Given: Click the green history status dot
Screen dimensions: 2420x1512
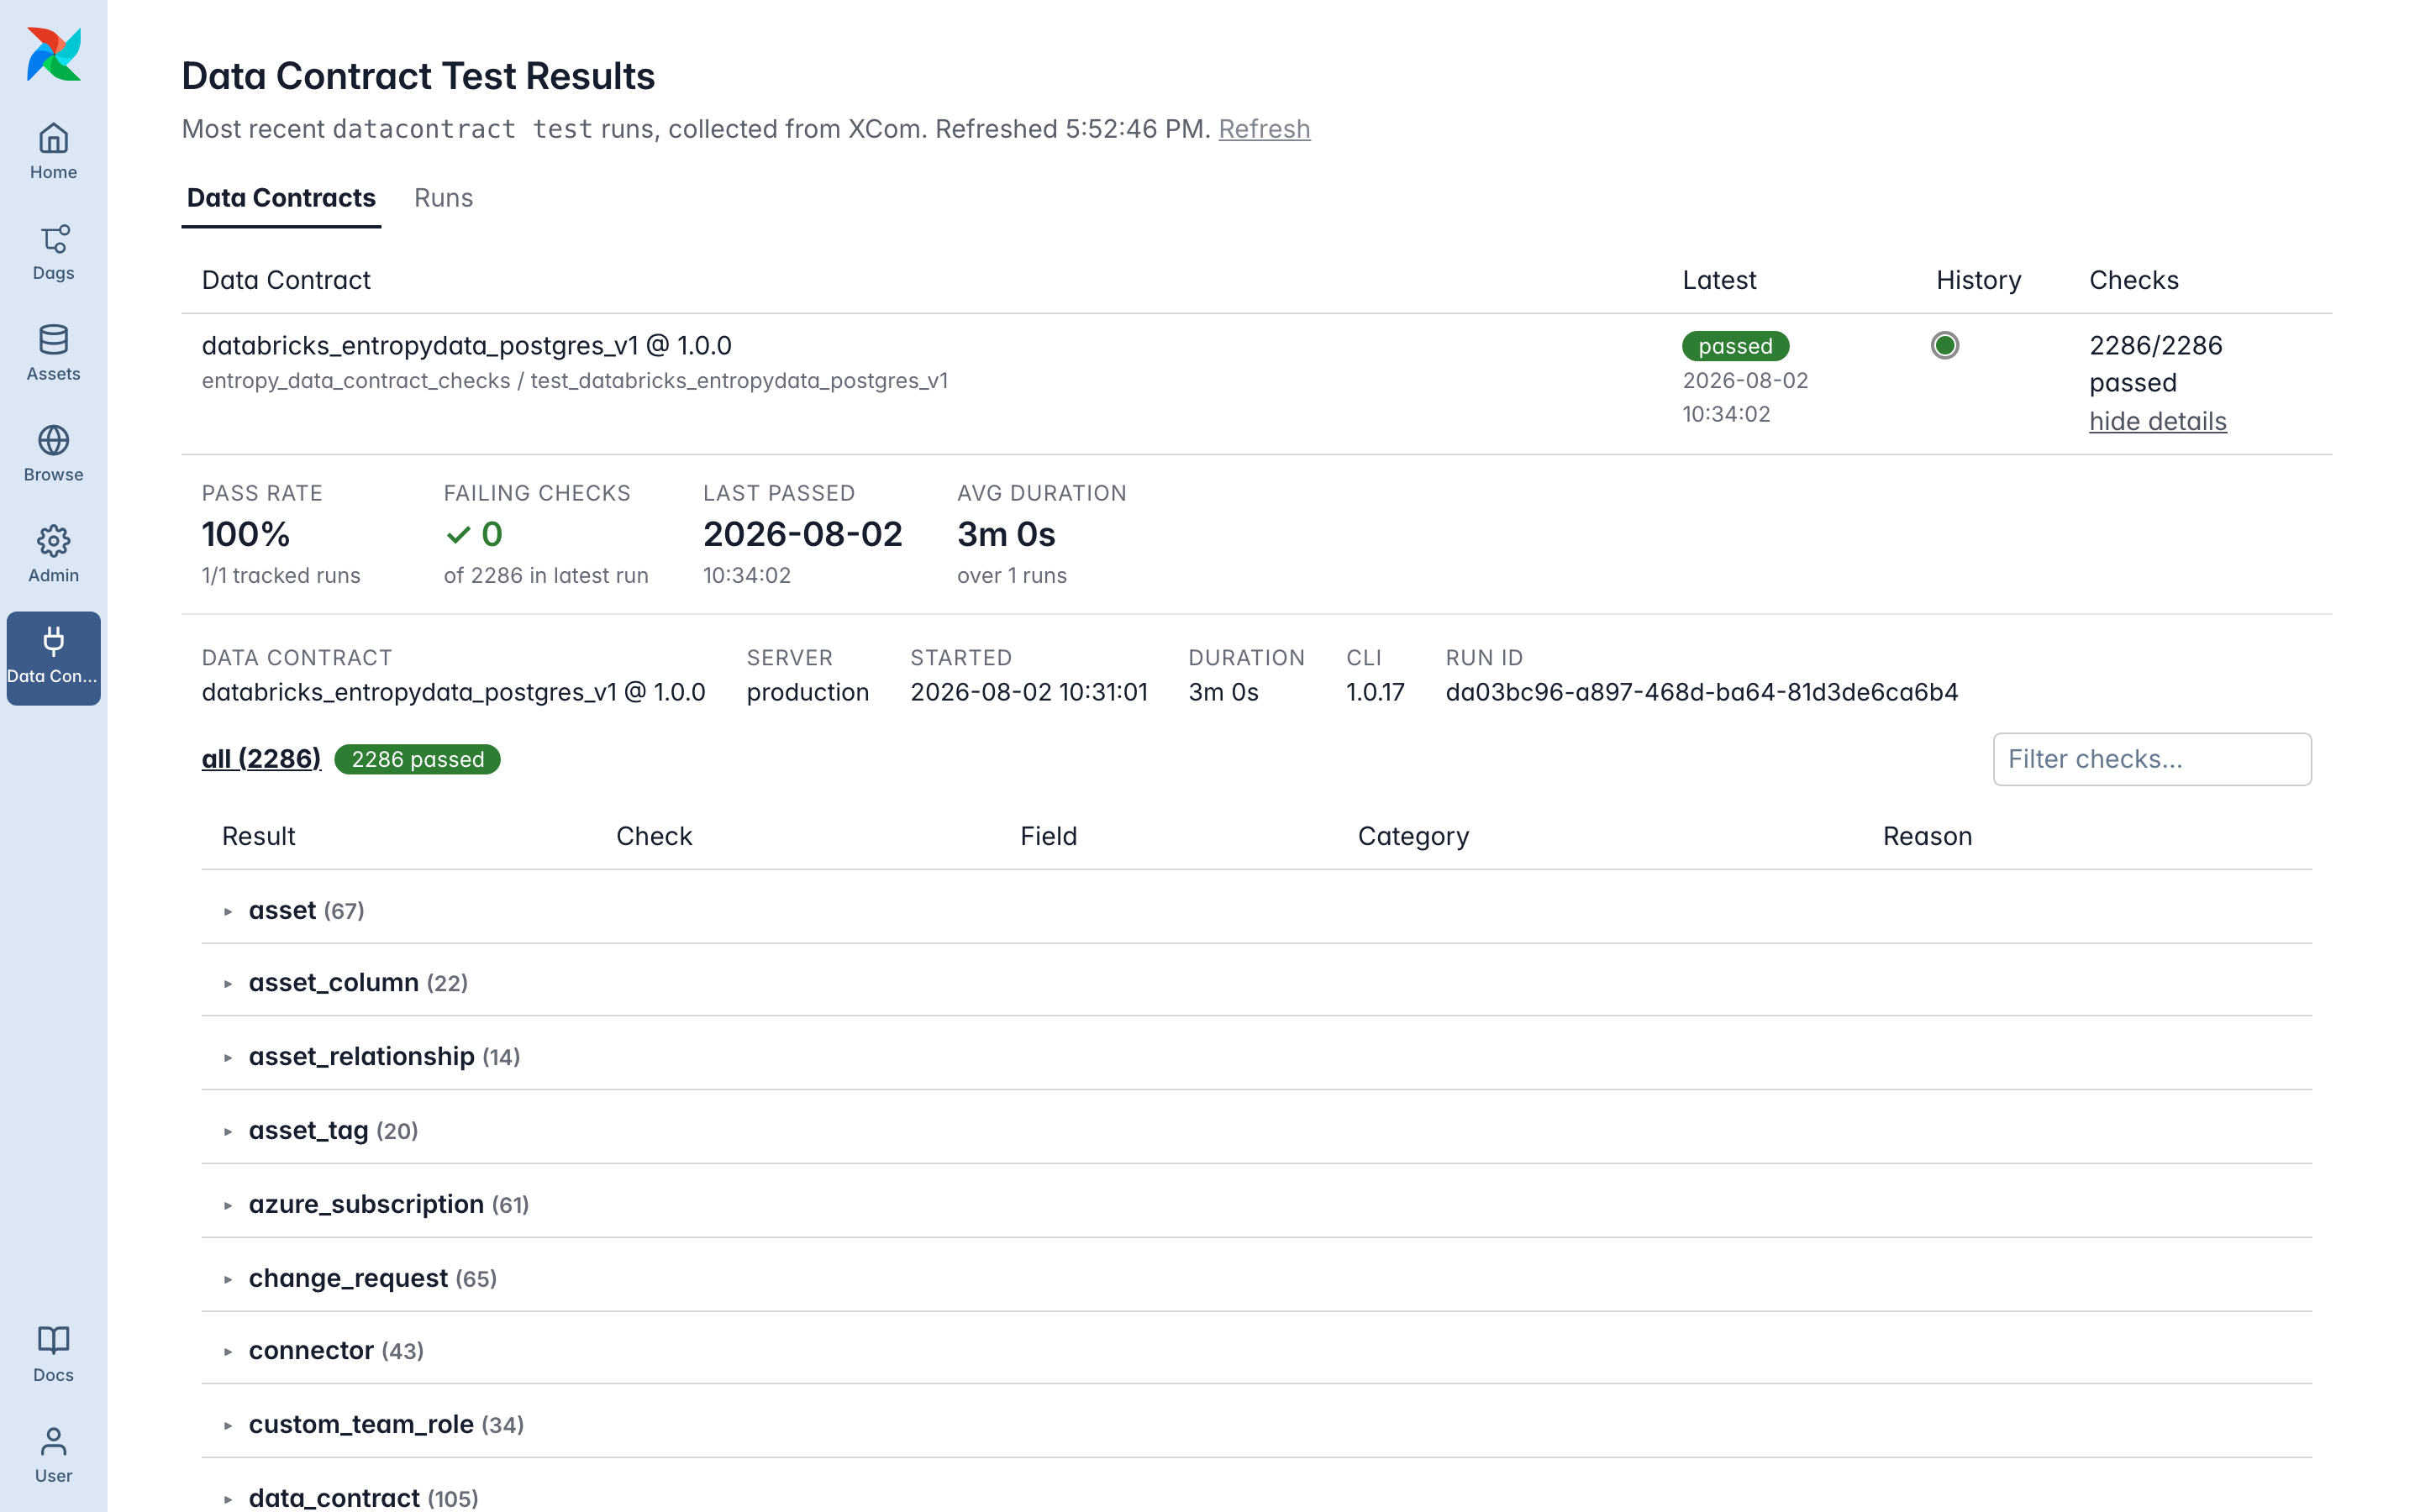Looking at the screenshot, I should pos(1944,345).
